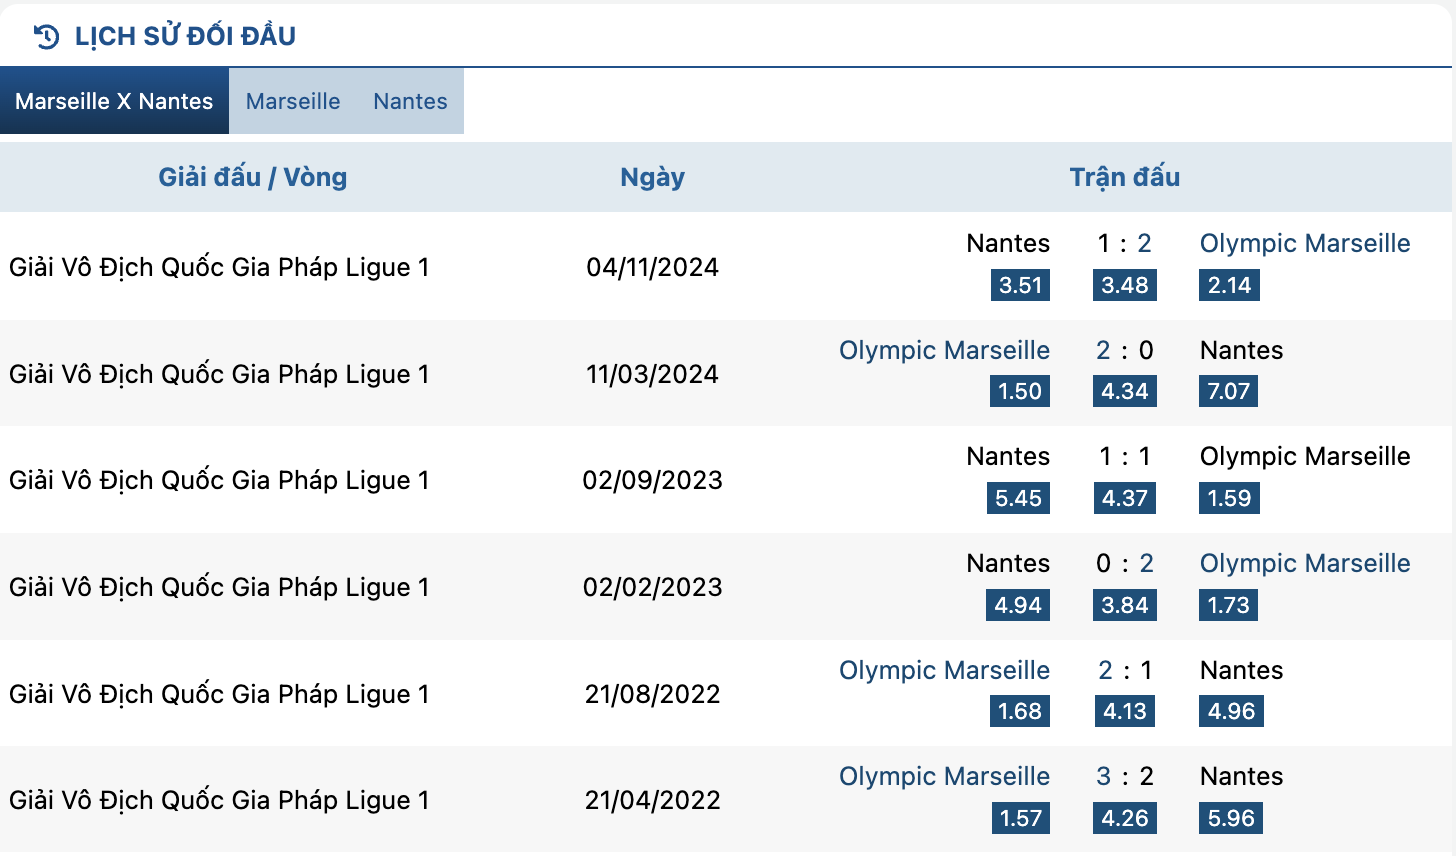
Task: Click the 5.45 odds badge
Action: pyautogui.click(x=1018, y=498)
